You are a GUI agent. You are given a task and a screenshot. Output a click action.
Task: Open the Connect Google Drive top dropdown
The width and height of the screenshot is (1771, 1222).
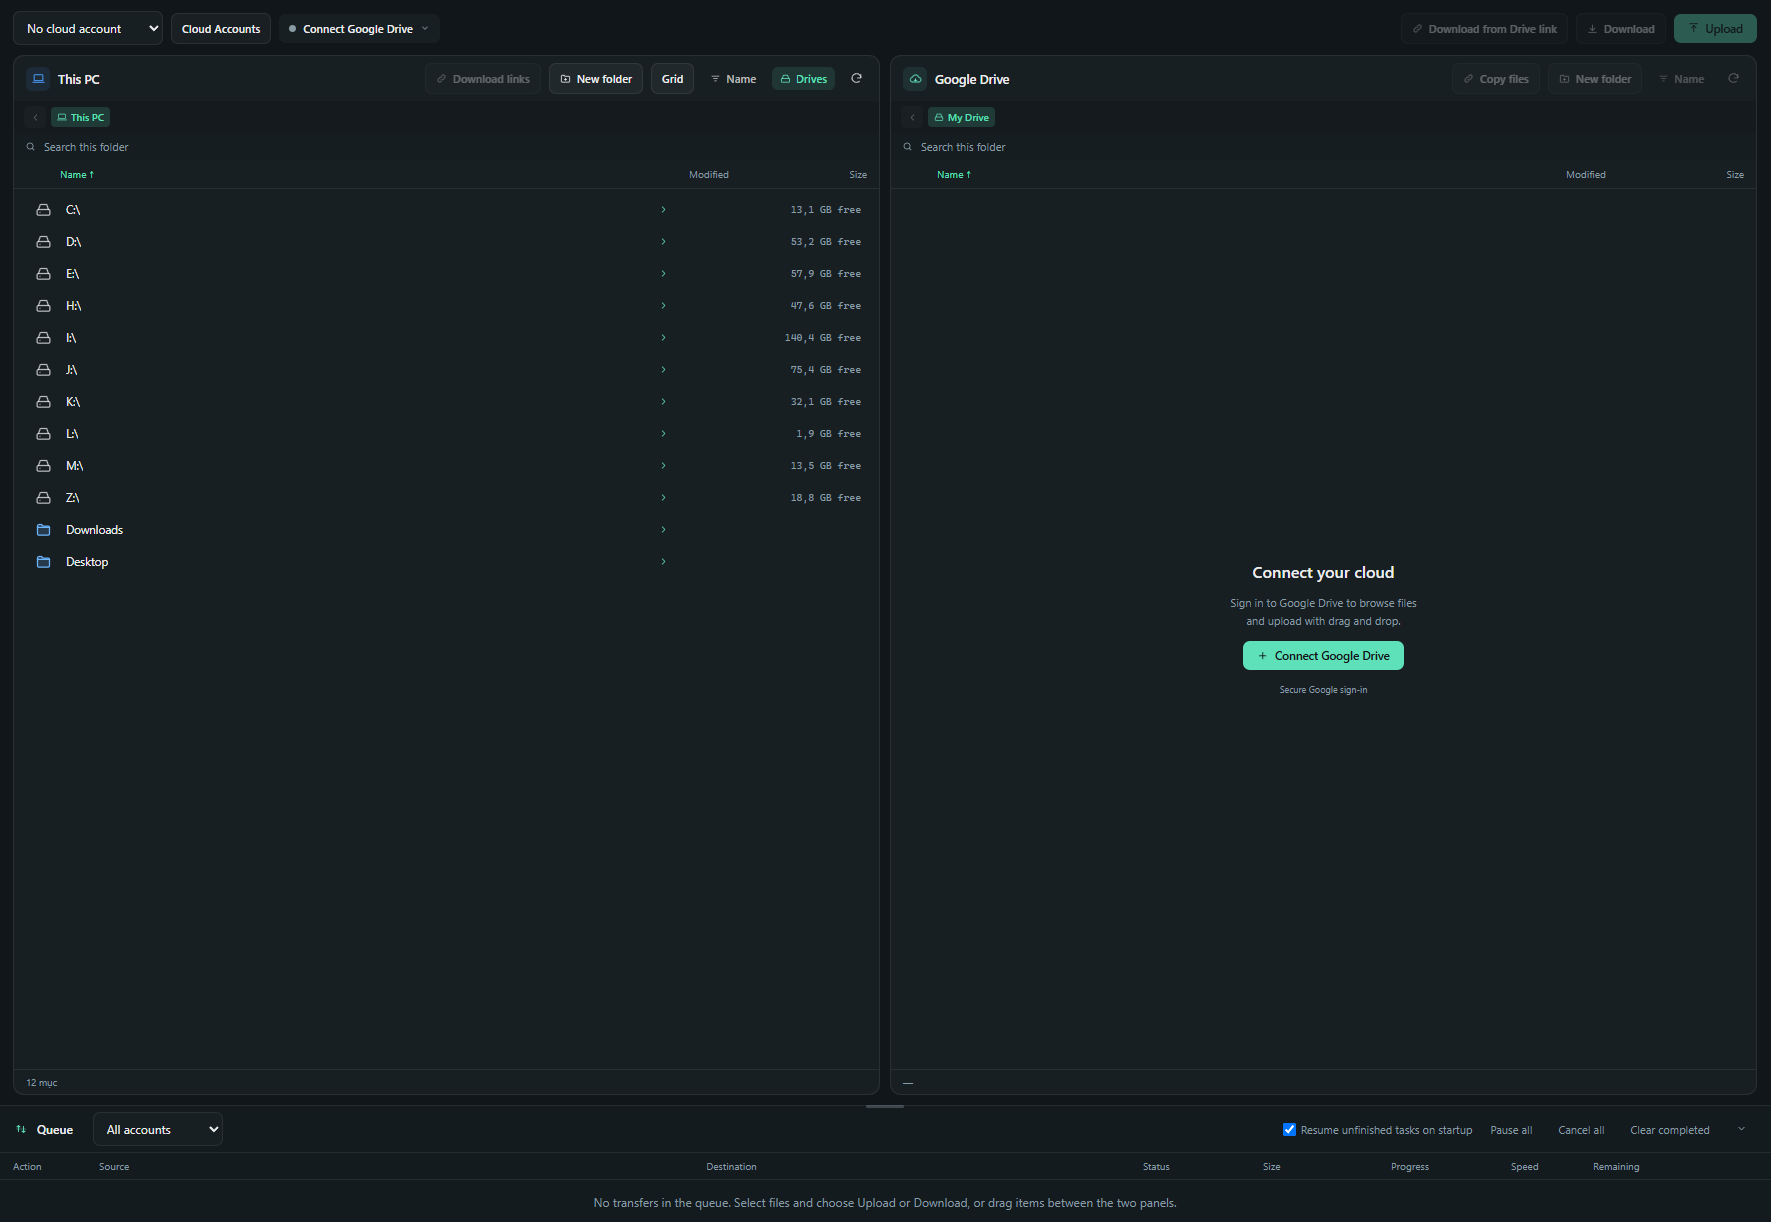pos(359,29)
